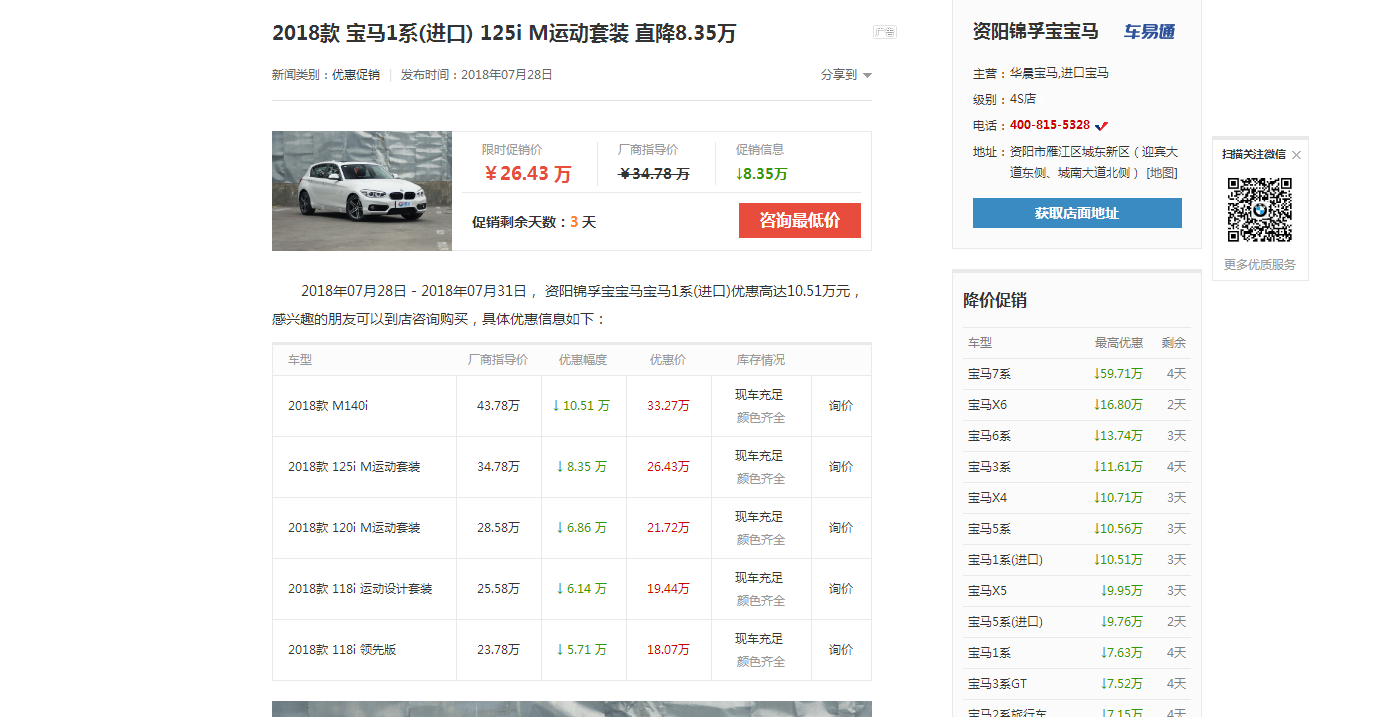The height and width of the screenshot is (717, 1390).
Task: Open the [地图] map link
Action: pos(1161,173)
